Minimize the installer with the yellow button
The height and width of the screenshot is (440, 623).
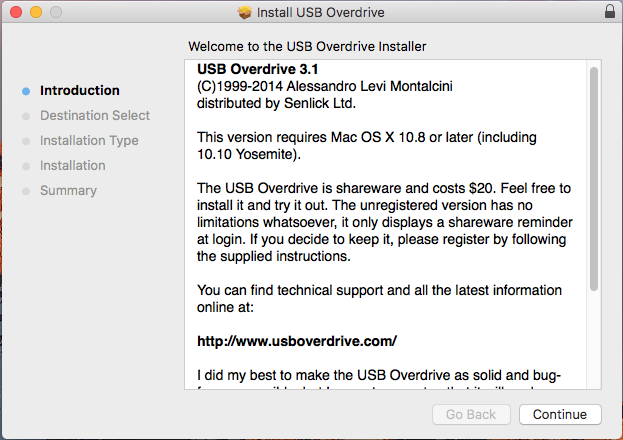(34, 13)
